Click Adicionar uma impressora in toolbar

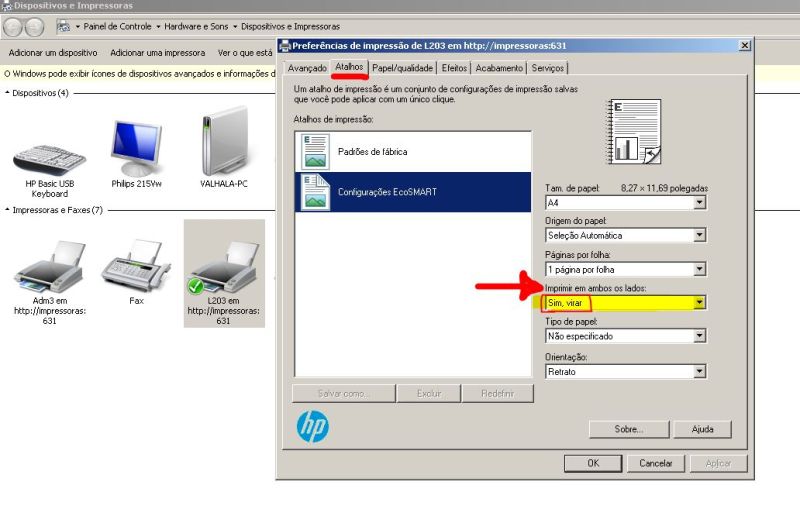[x=157, y=53]
